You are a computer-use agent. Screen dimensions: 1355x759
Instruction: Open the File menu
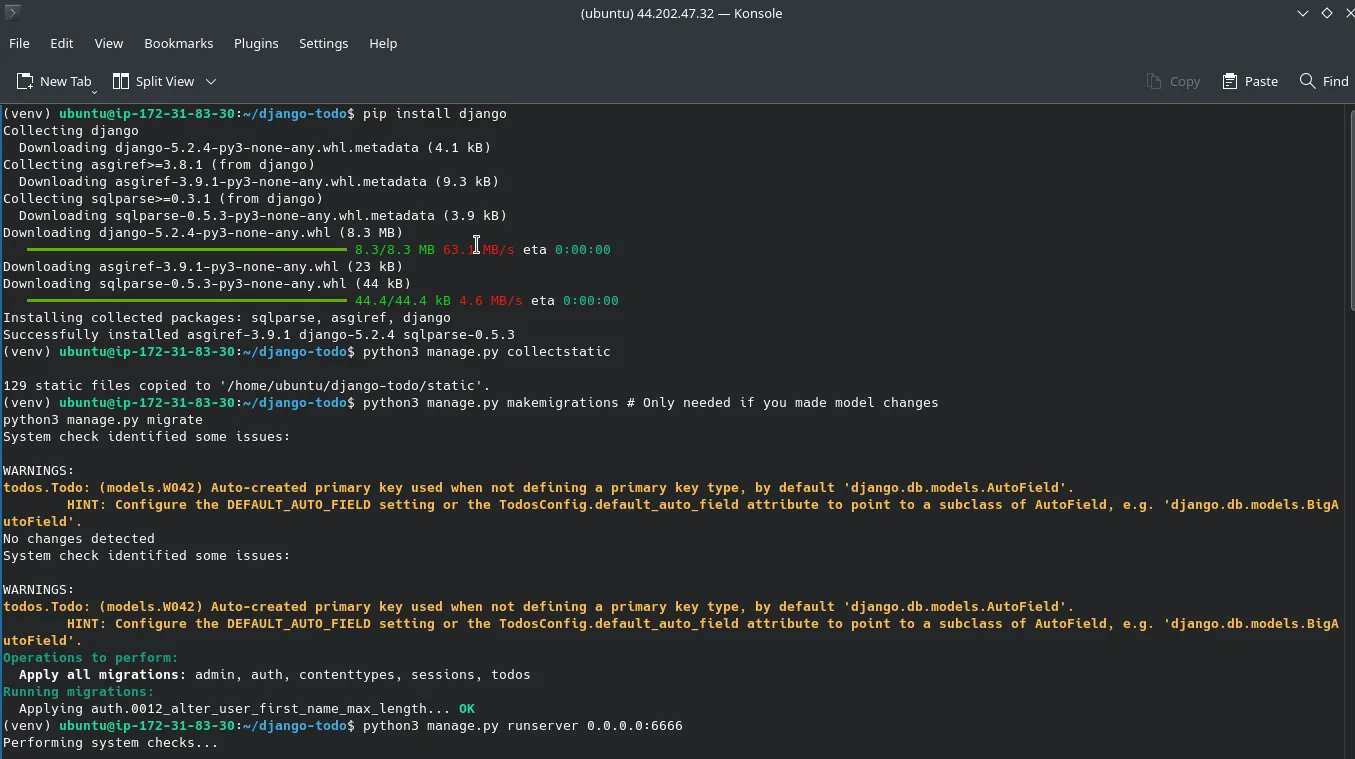tap(19, 43)
